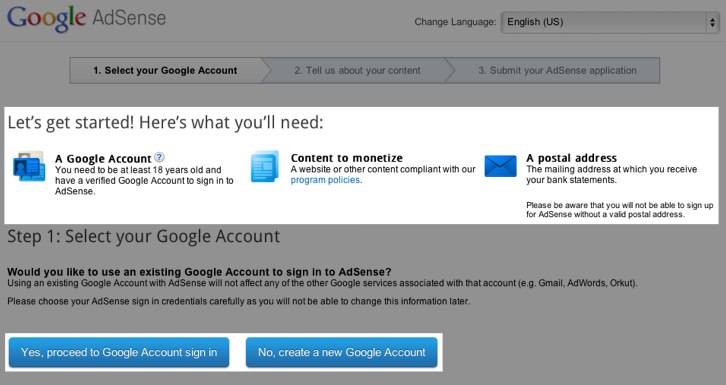726x385 pixels.
Task: Click the A Google Account heading
Action: click(103, 159)
